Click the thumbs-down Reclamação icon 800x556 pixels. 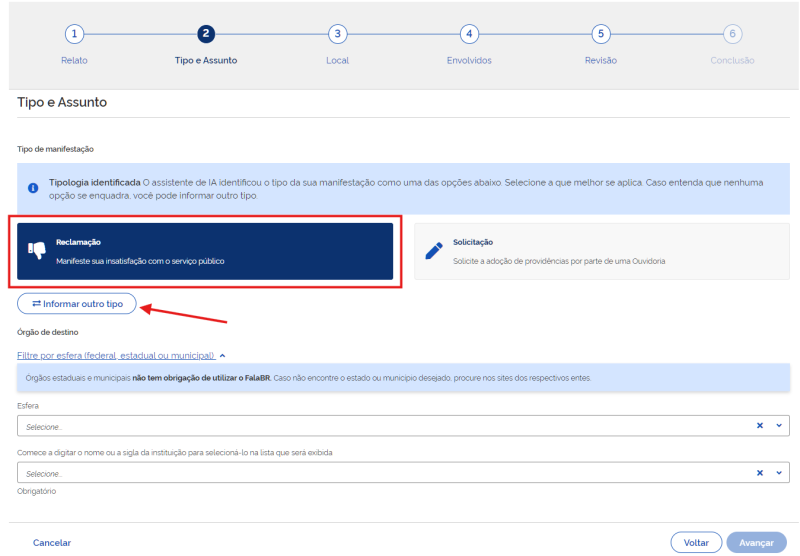click(x=37, y=250)
